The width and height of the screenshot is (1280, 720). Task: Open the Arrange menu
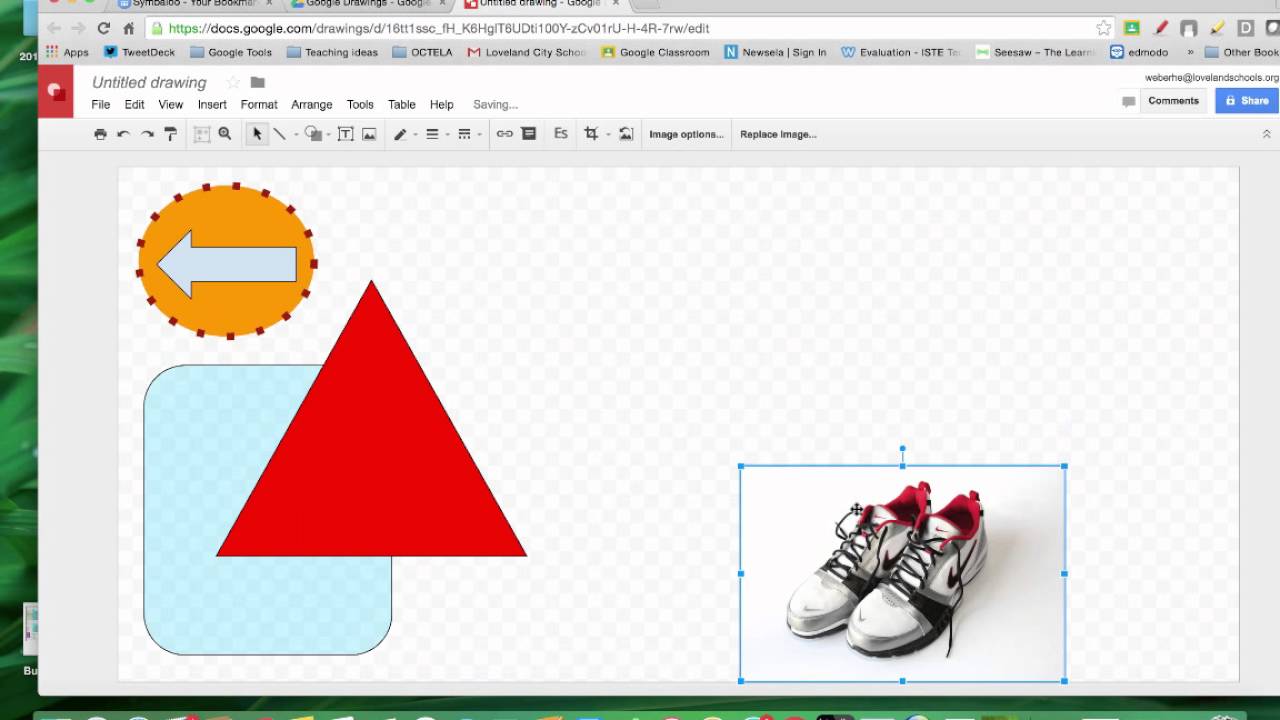click(311, 104)
